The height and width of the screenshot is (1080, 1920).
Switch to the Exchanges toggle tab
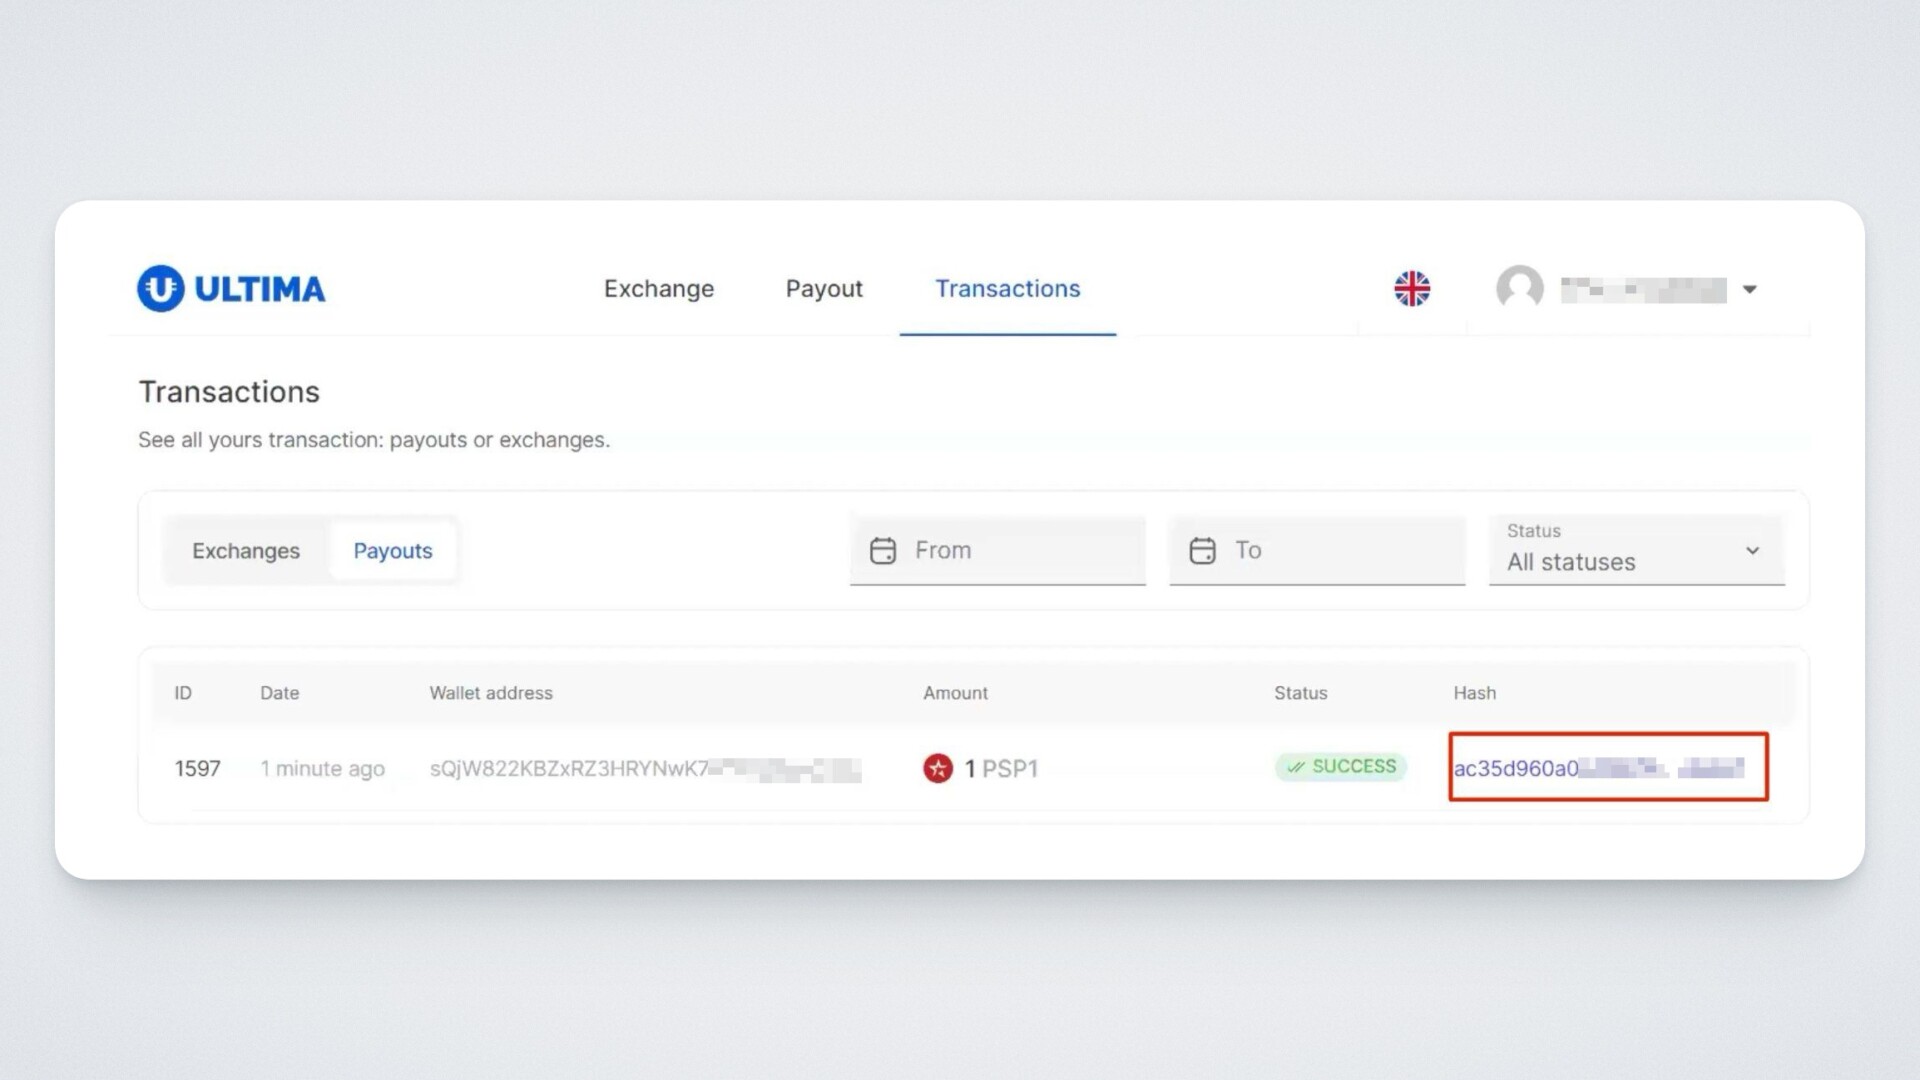[246, 551]
